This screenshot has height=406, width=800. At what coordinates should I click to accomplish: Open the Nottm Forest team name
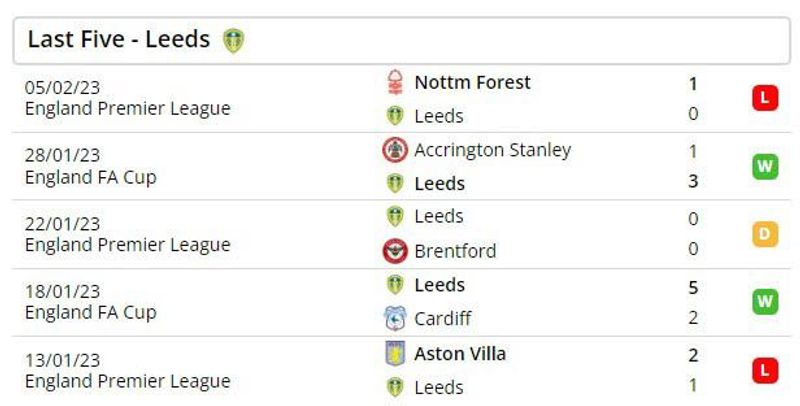click(472, 82)
